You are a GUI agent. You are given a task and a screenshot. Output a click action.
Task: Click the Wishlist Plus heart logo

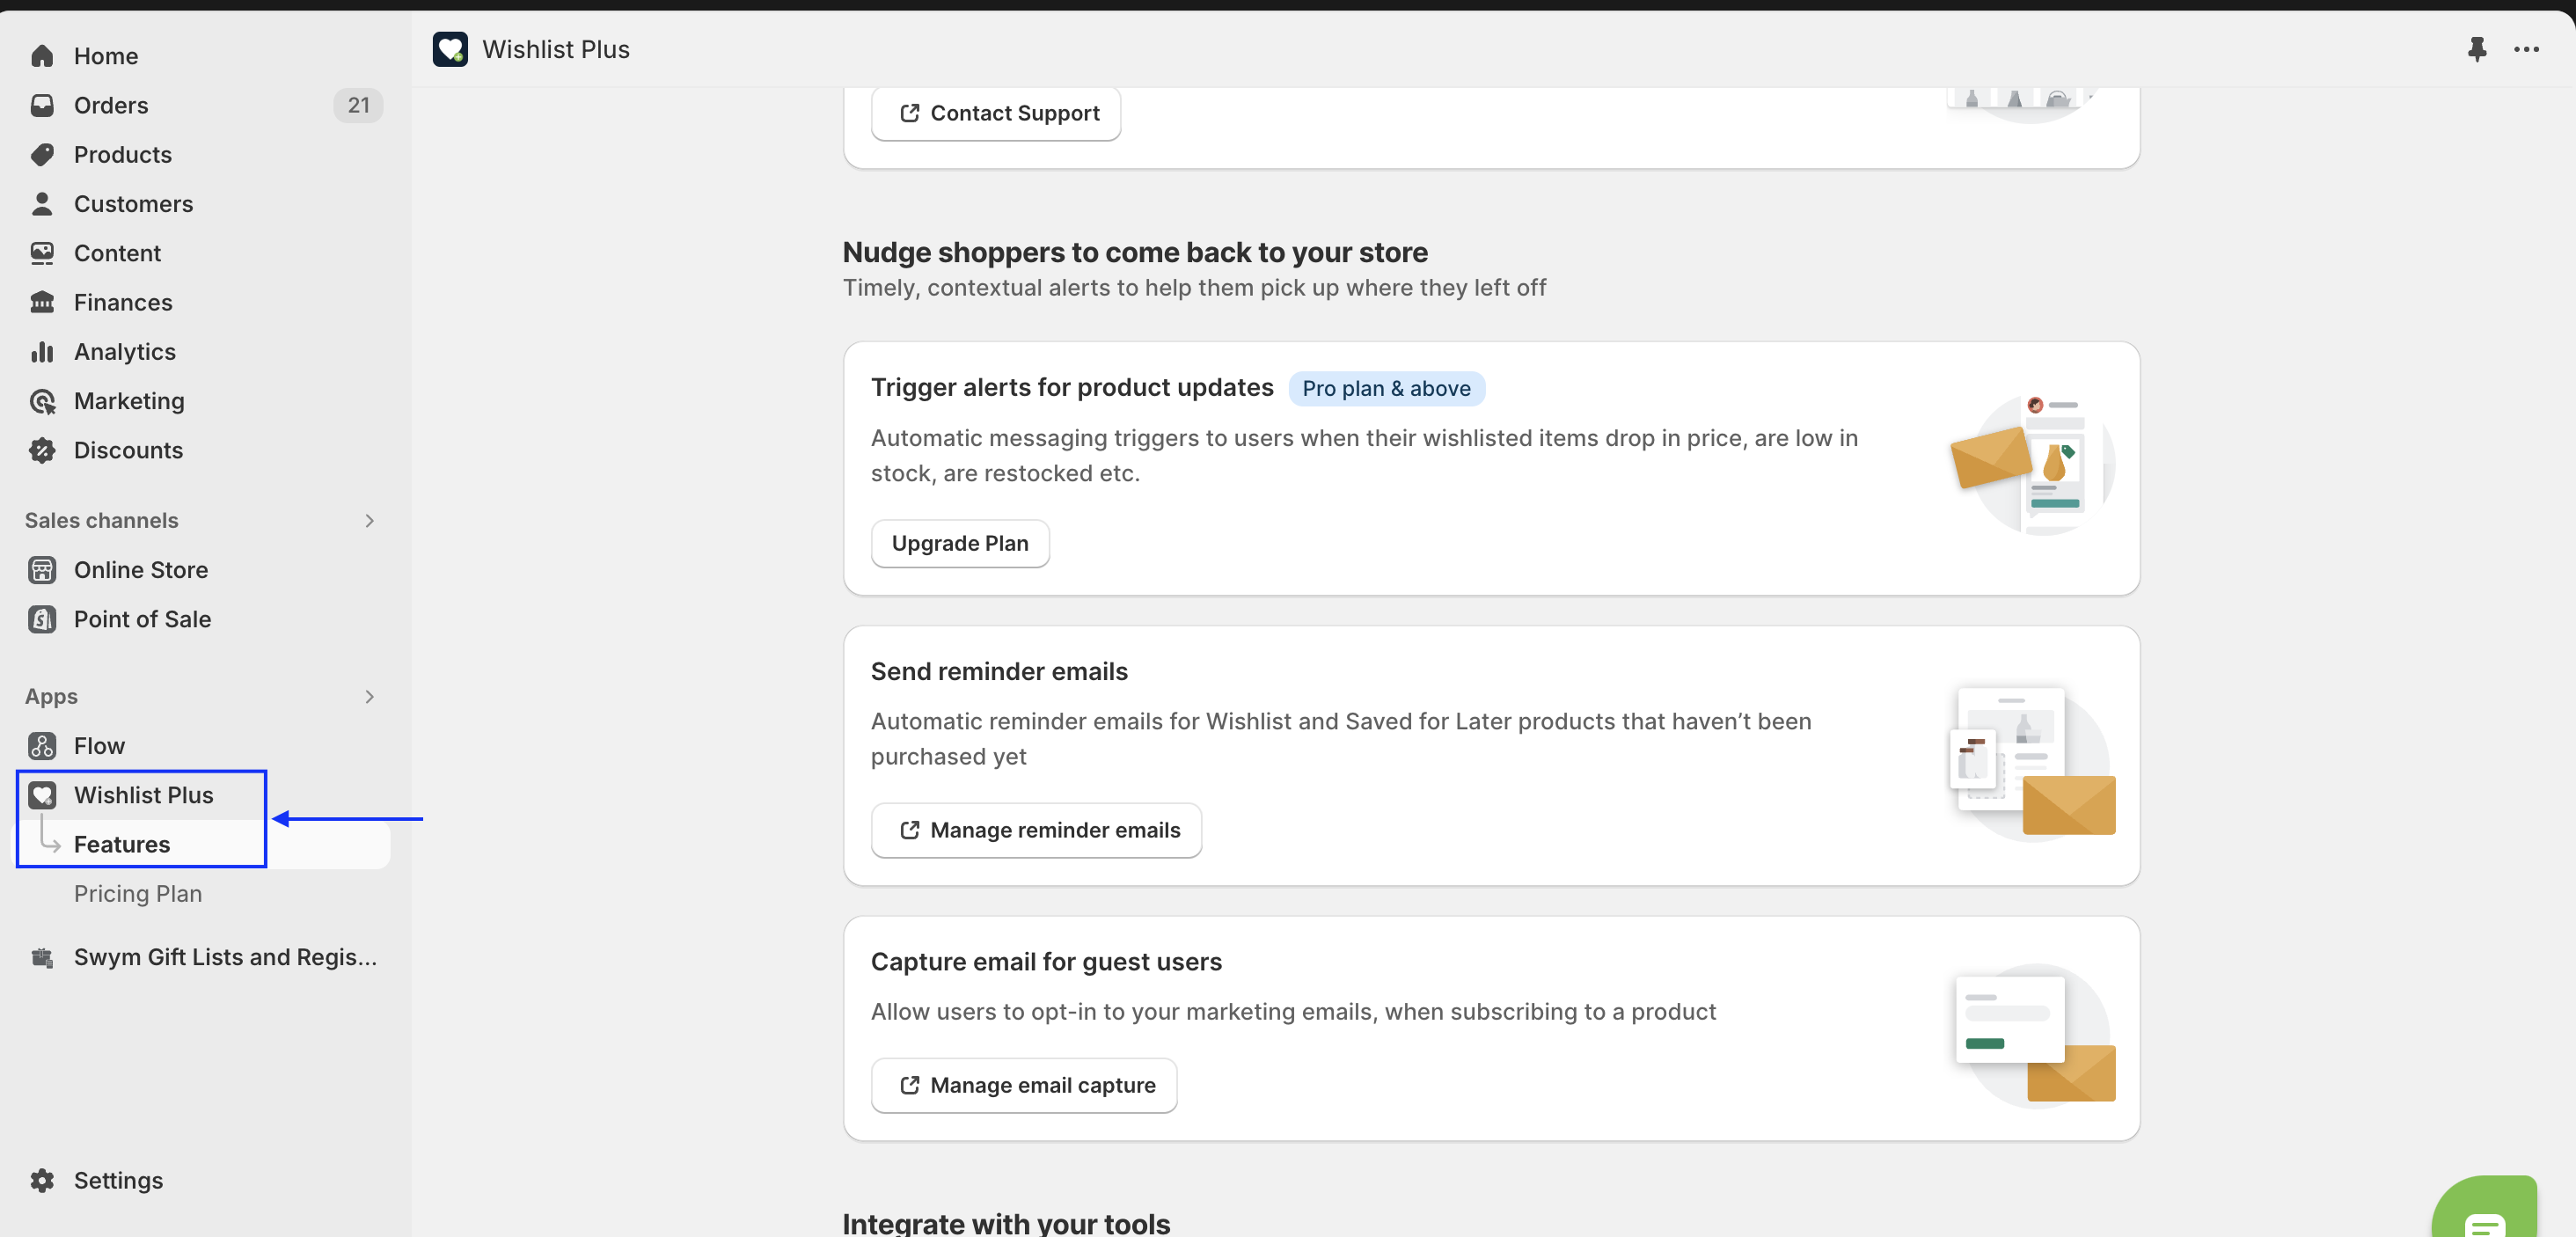[450, 49]
